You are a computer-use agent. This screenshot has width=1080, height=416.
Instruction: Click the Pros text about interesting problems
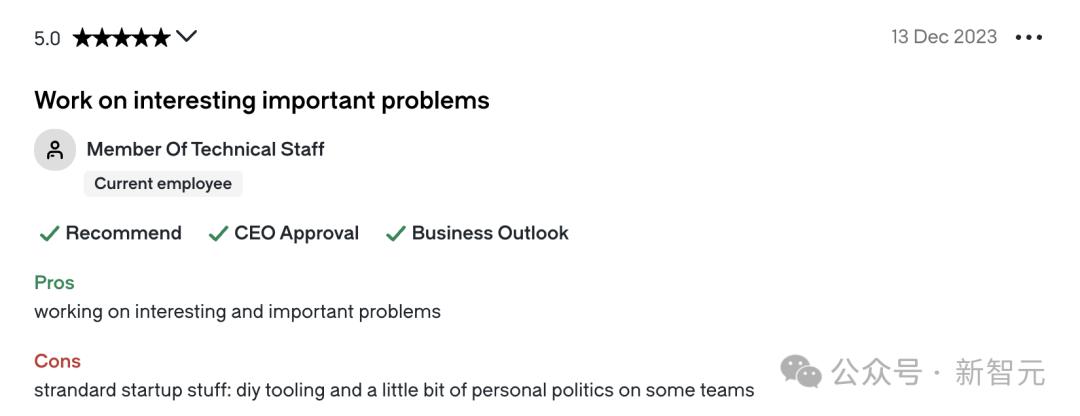[237, 311]
